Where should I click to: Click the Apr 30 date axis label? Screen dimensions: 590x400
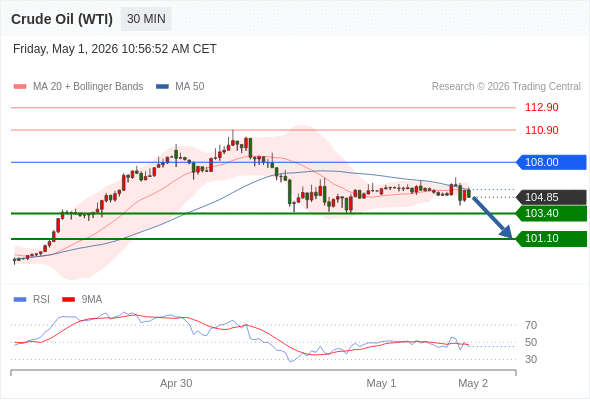click(176, 383)
